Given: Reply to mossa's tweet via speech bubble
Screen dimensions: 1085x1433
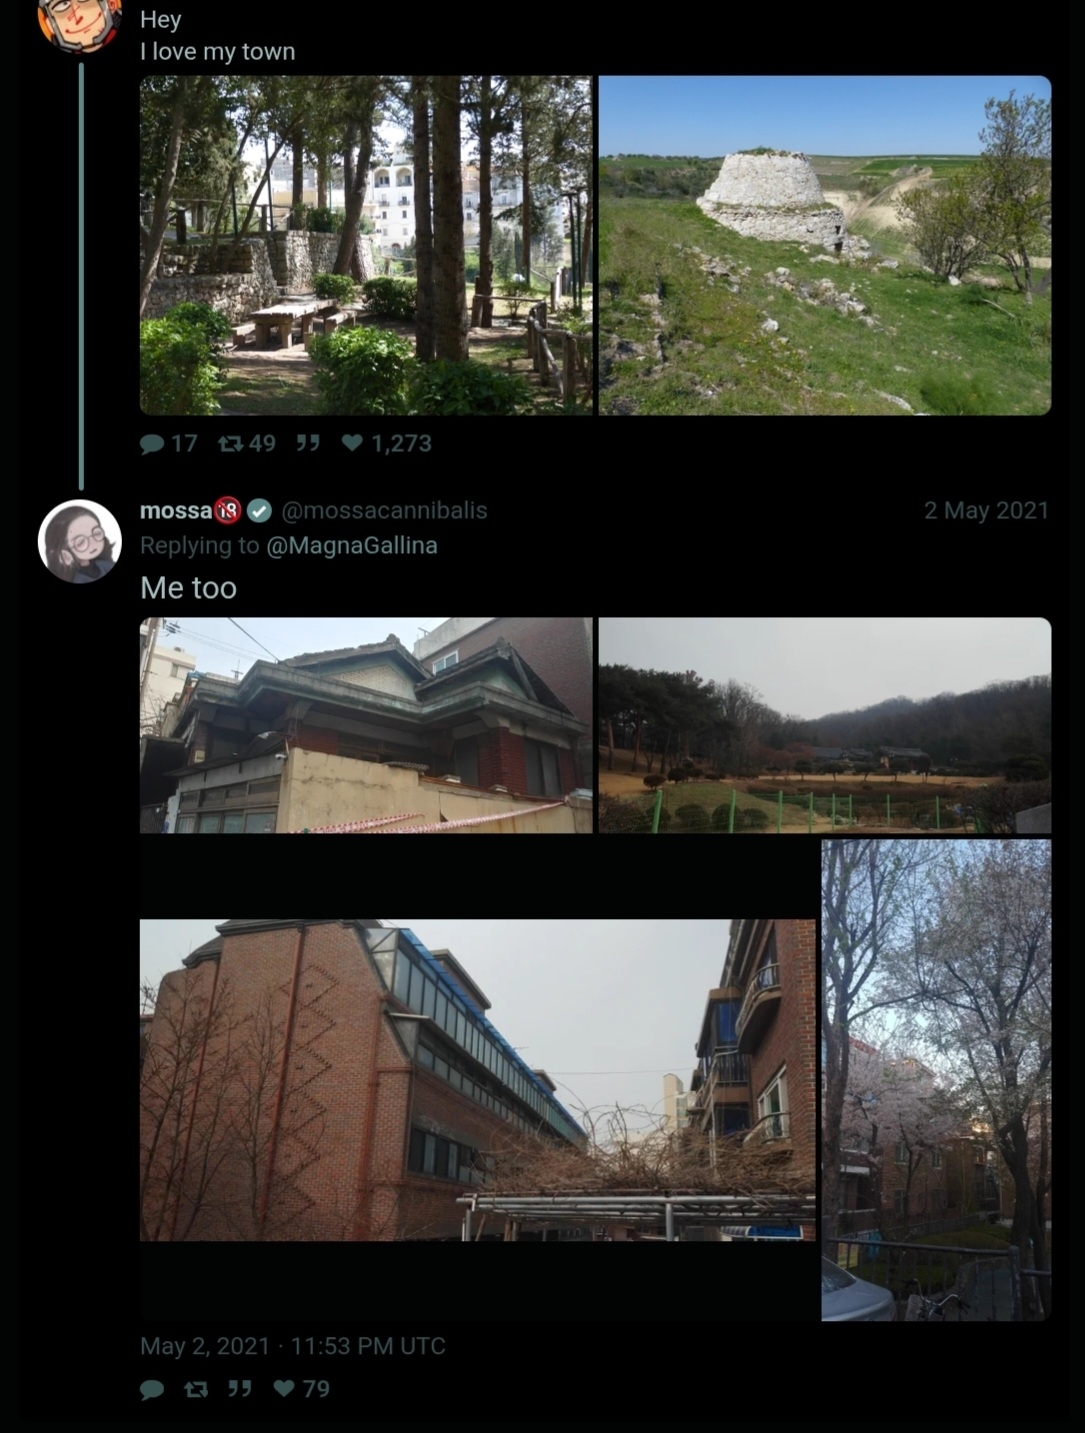Looking at the screenshot, I should [x=152, y=1389].
